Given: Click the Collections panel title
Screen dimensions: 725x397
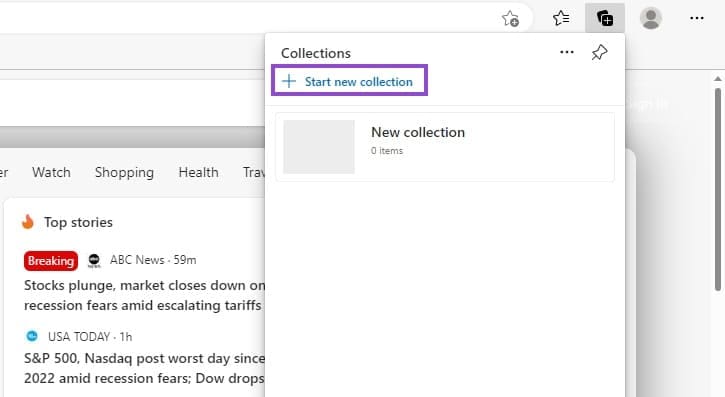Looking at the screenshot, I should coord(316,53).
